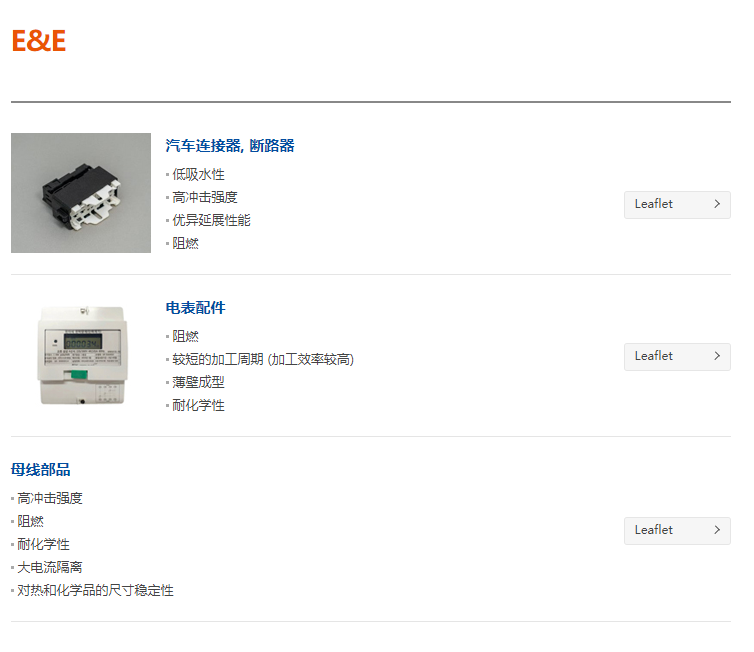754x652 pixels.
Task: Click the arrow icon on the connector Leaflet button
Action: pos(717,204)
